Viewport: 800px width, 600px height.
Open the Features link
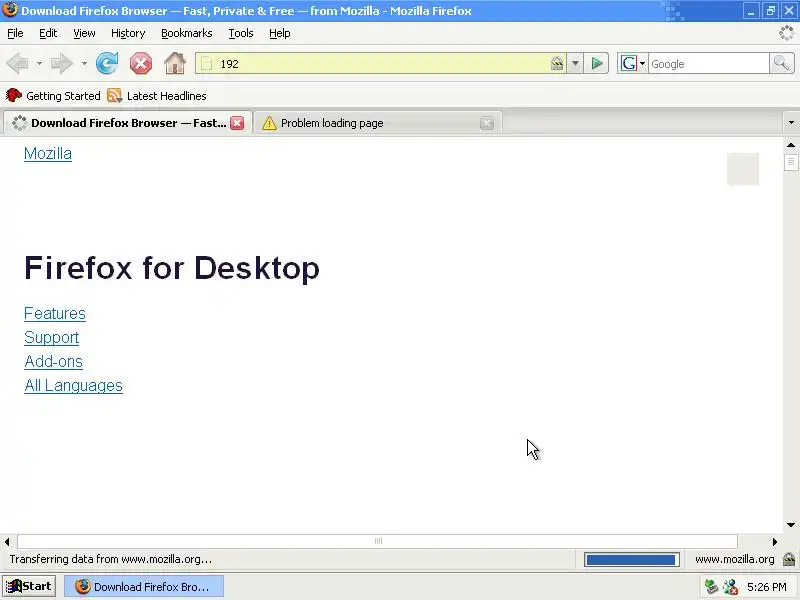tap(55, 313)
